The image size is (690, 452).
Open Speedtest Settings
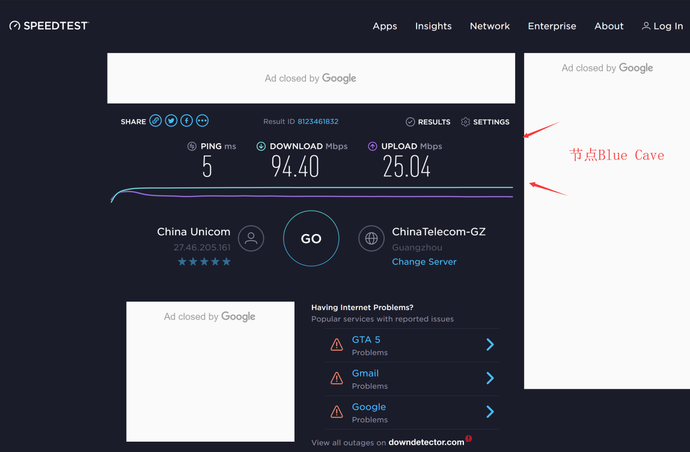(485, 122)
